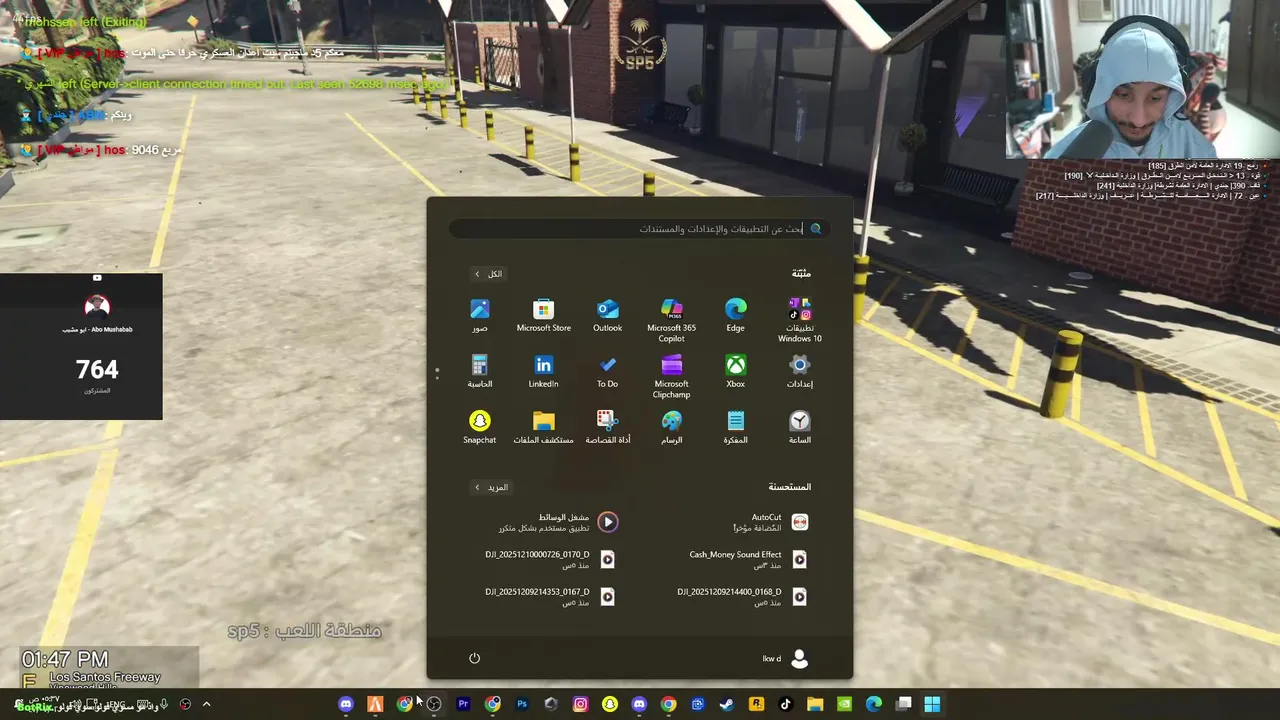Open file DJI_20251210000726_0170_D
Image resolution: width=1280 pixels, height=720 pixels.
click(551, 559)
